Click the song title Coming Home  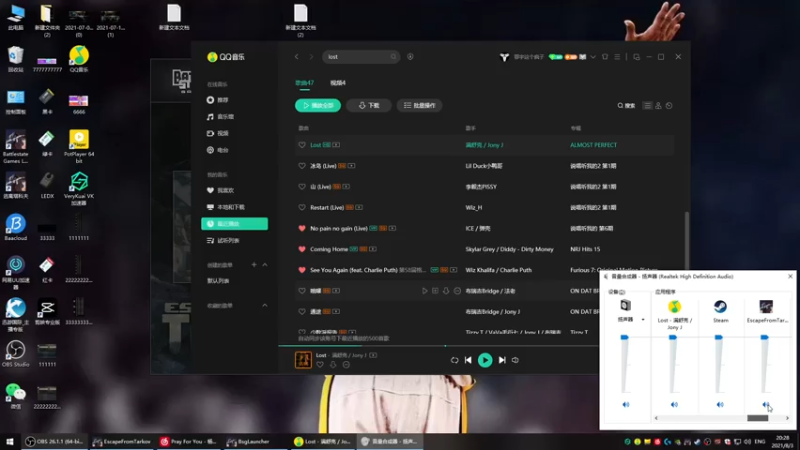coord(329,249)
